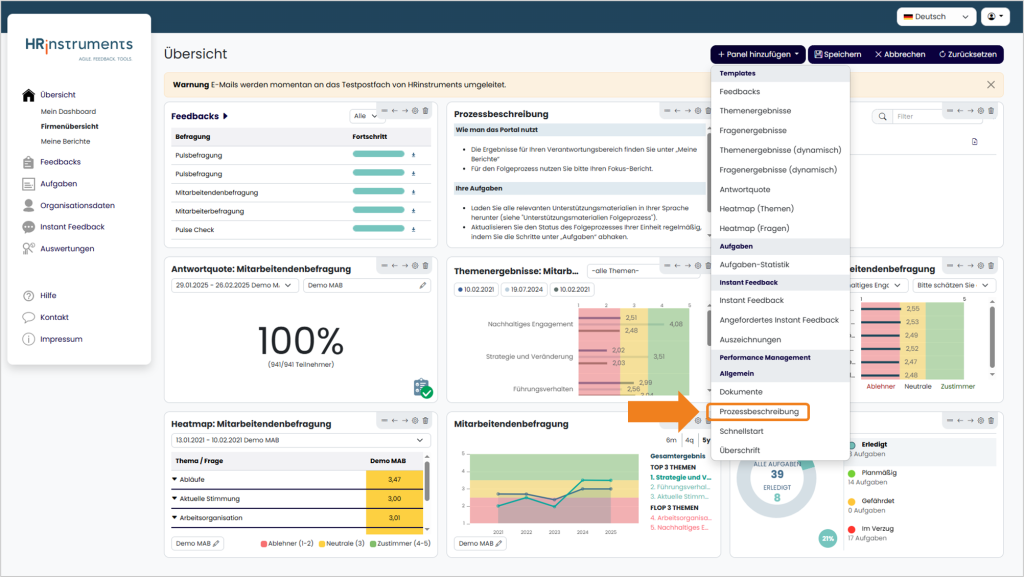
Task: Delete the Feedbacks panel via trash icon
Action: pyautogui.click(x=426, y=111)
